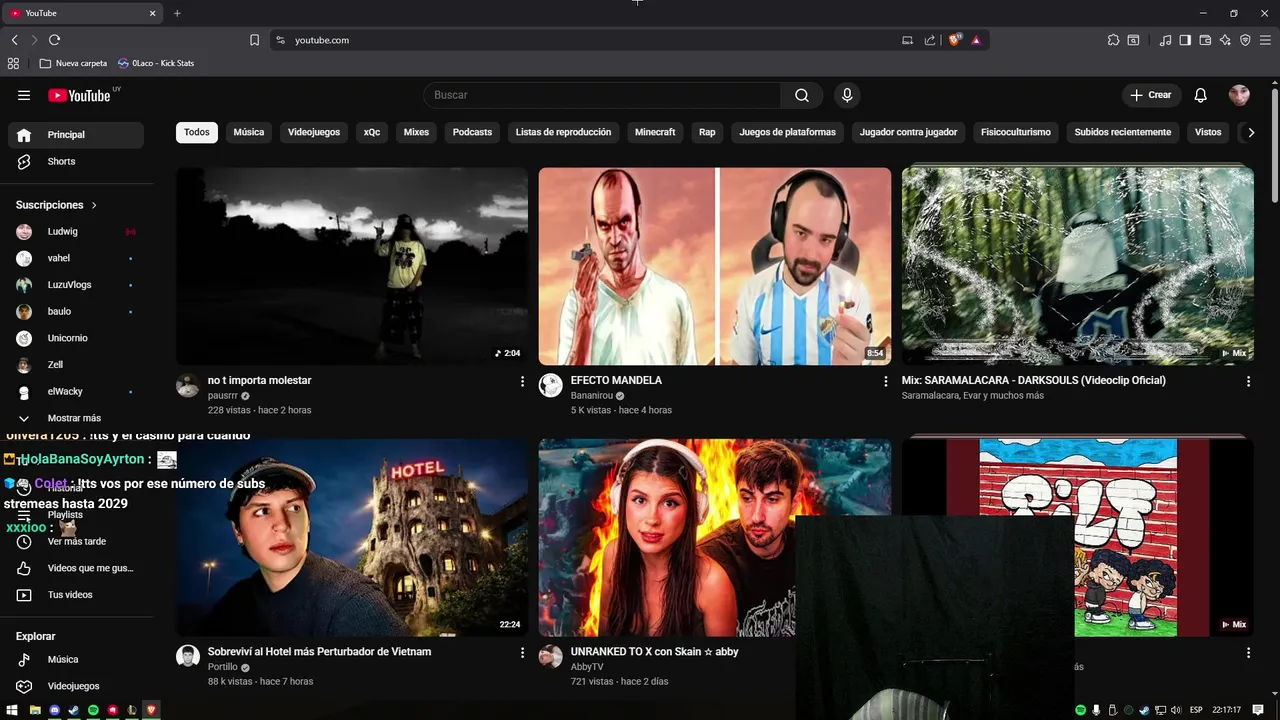Open Discord from the taskbar

click(54, 710)
